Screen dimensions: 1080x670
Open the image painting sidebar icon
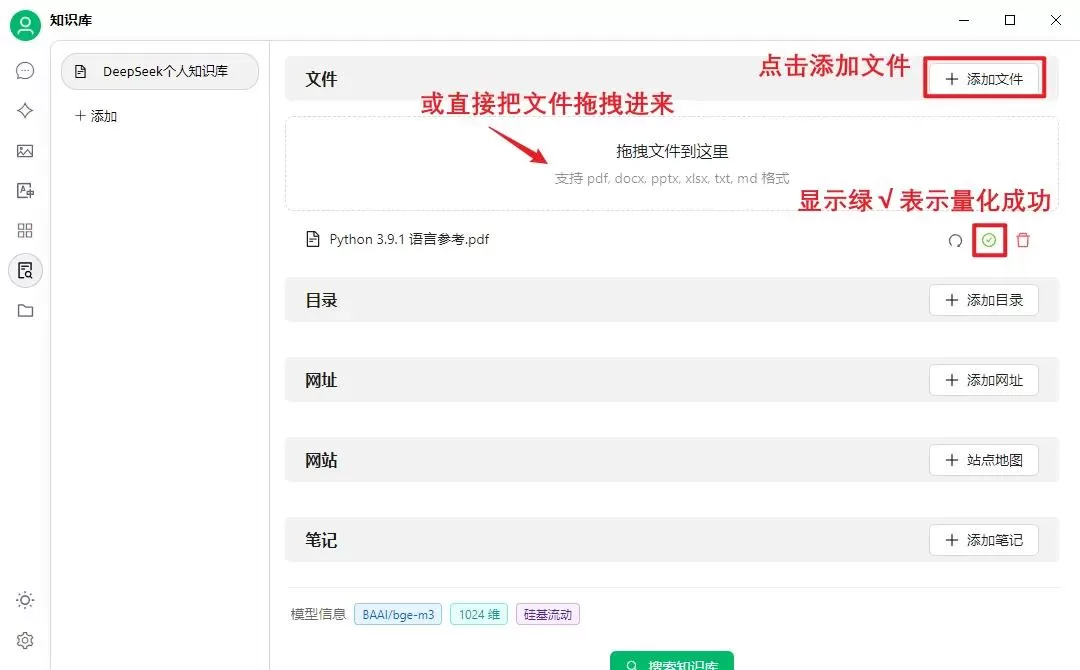[x=25, y=151]
